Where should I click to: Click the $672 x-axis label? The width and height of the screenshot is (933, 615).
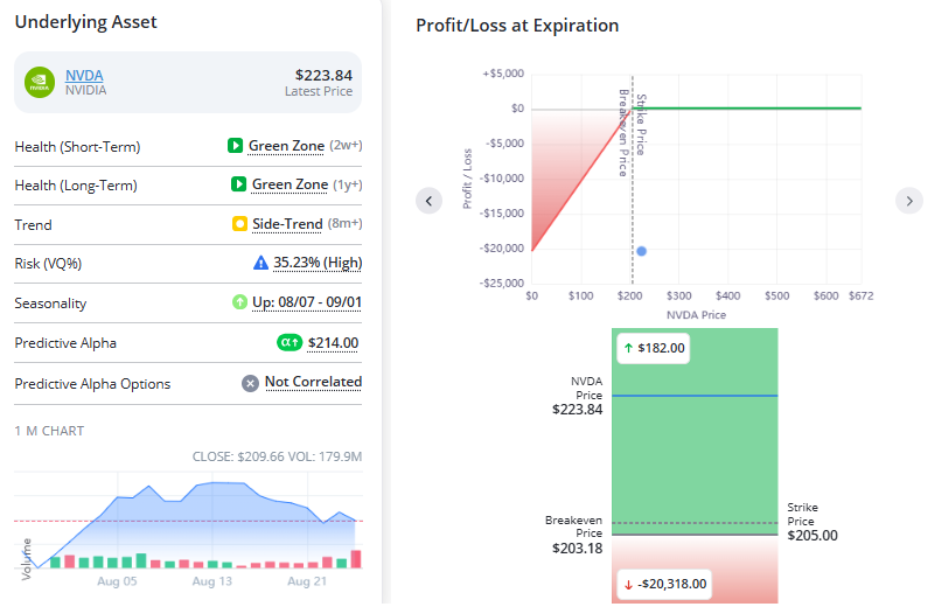pyautogui.click(x=861, y=296)
